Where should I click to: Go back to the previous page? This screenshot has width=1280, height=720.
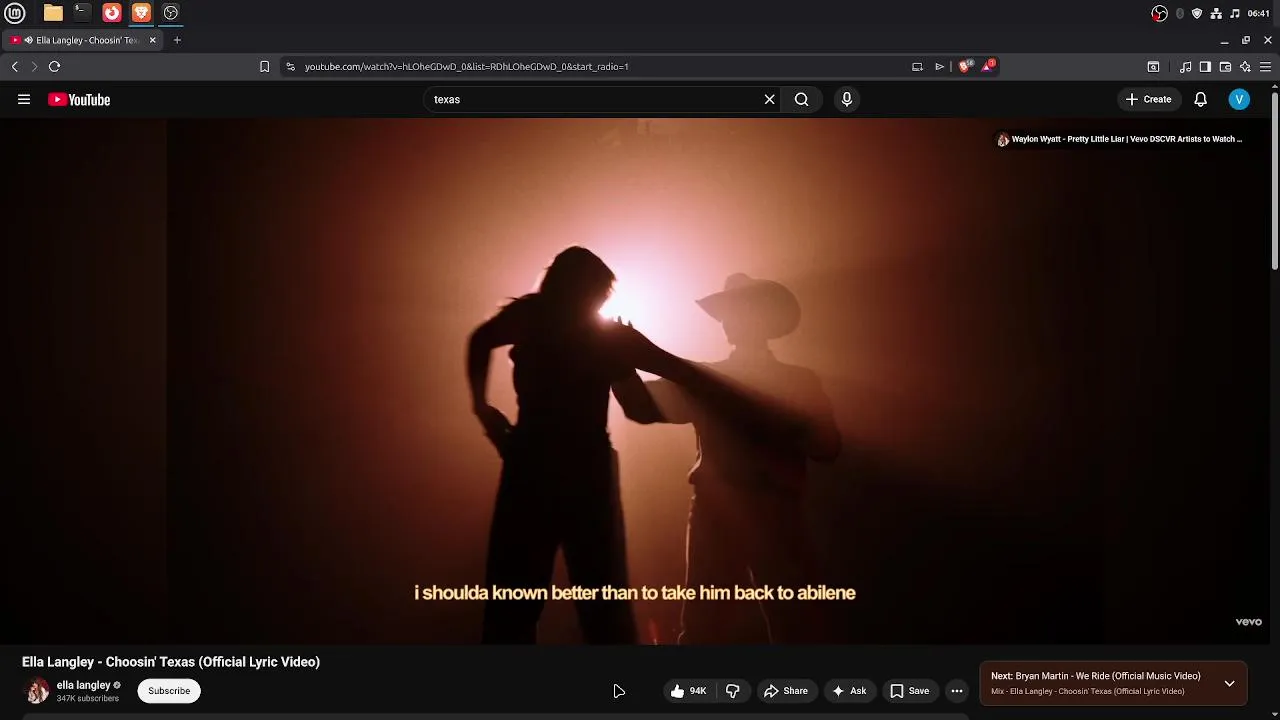point(15,67)
